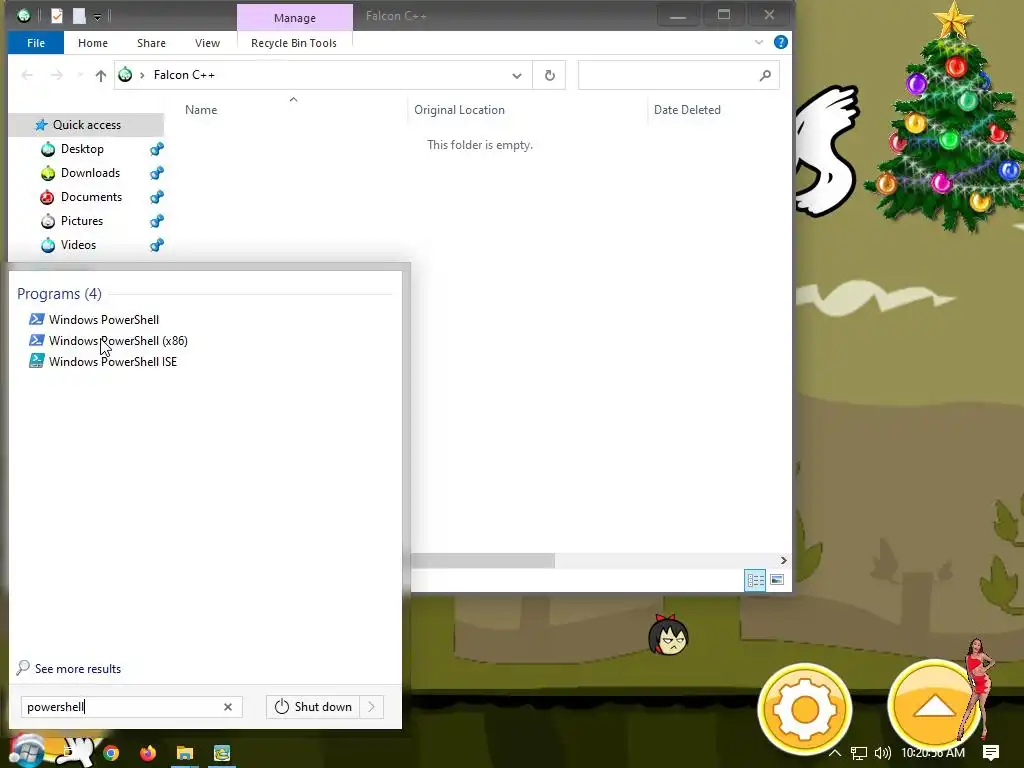Click the Properties quick access toolbar icon
Viewport: 1024px width, 768px height.
point(57,16)
